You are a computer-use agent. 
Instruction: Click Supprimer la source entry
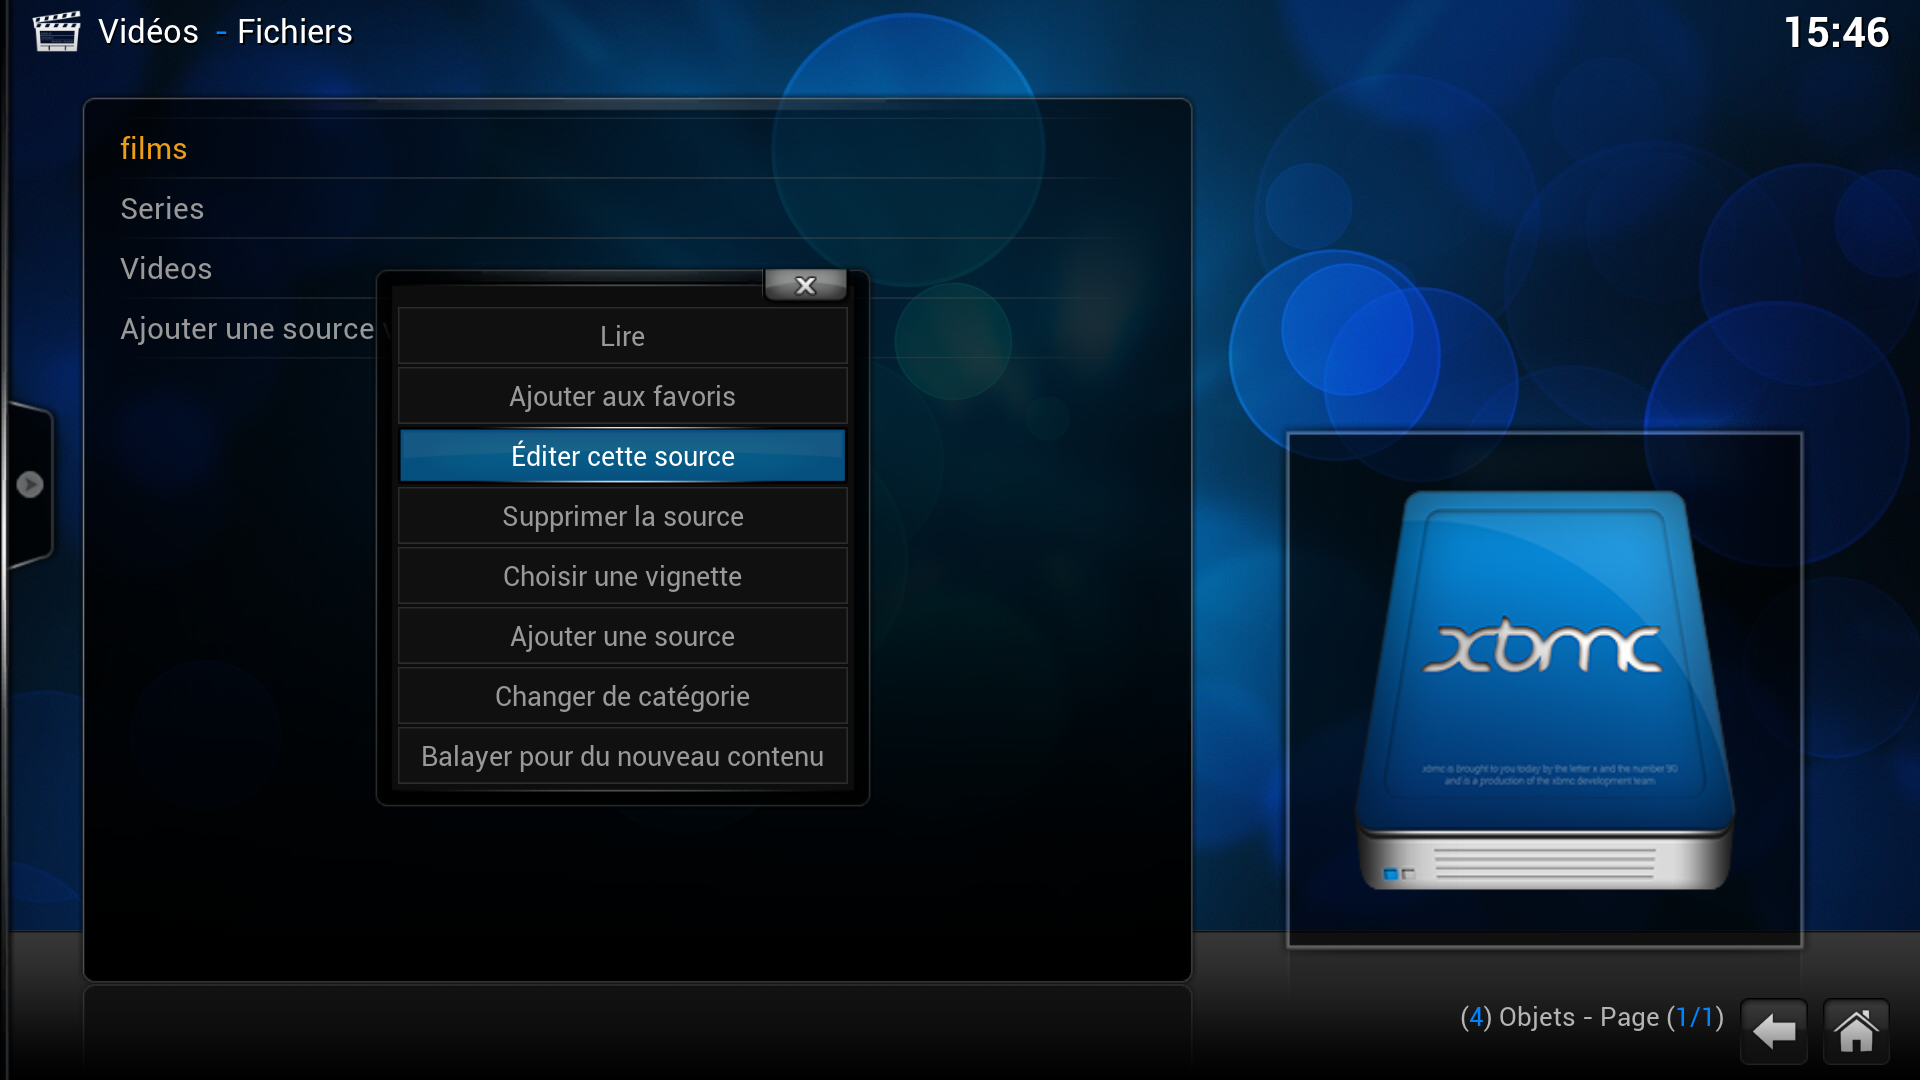pos(622,517)
